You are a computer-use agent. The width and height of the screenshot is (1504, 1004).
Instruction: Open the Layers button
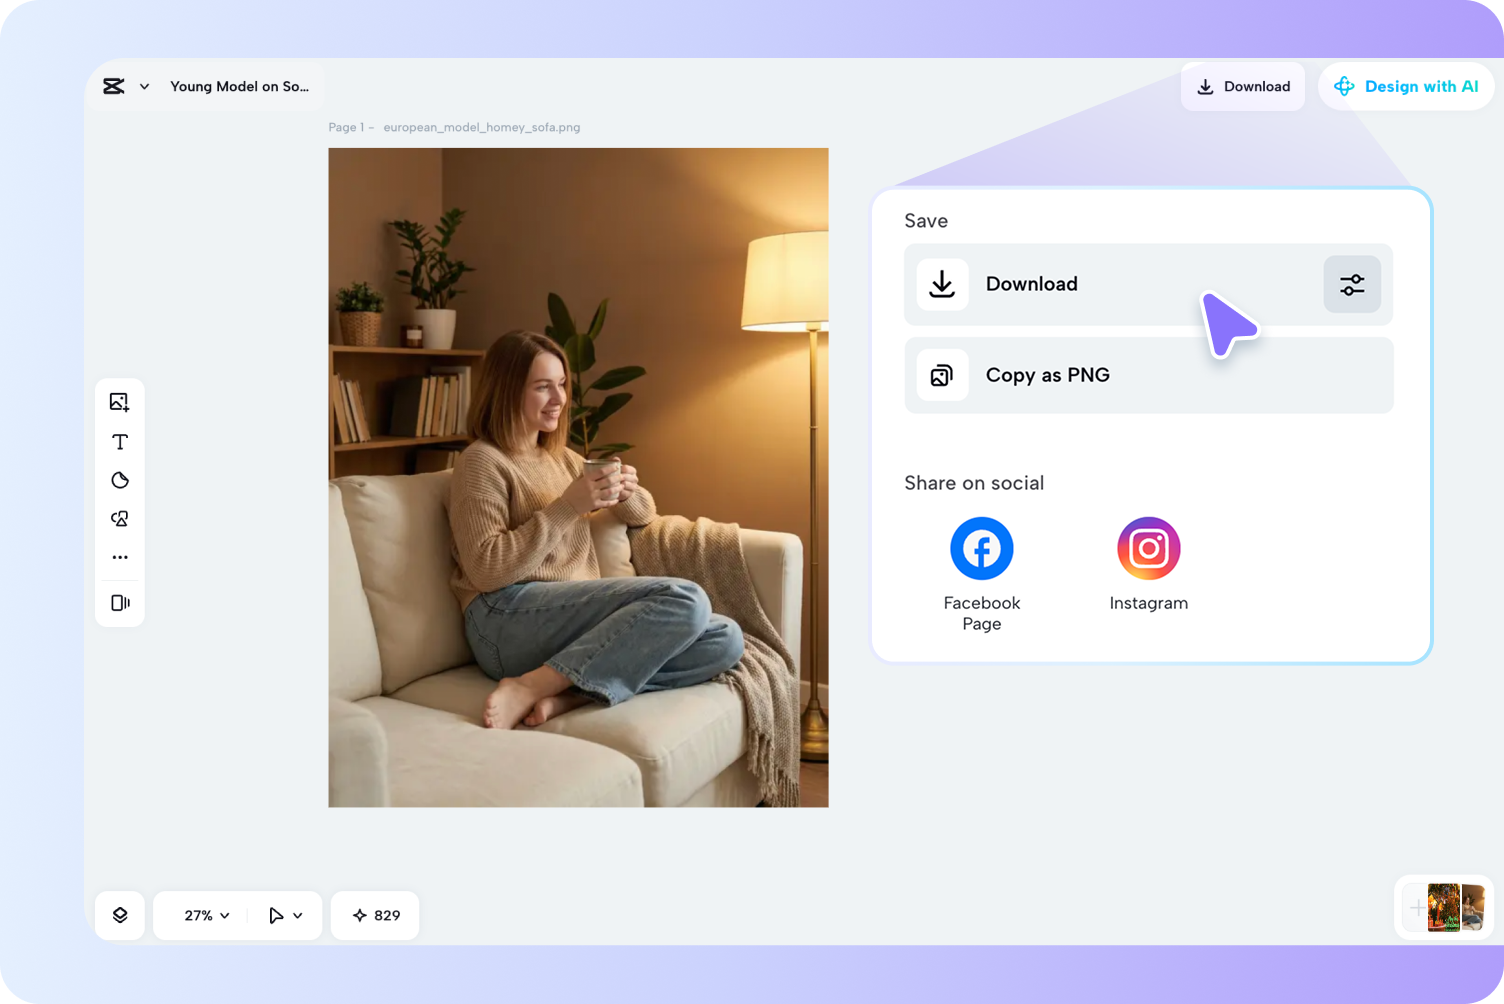(120, 915)
